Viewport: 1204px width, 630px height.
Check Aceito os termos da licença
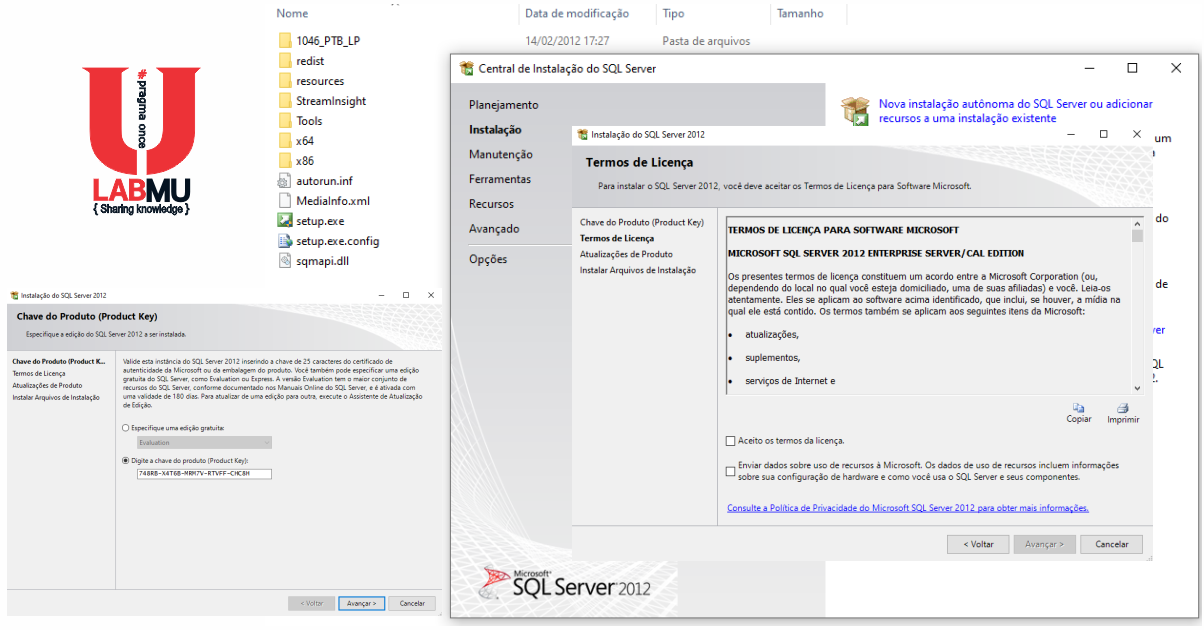tap(731, 441)
